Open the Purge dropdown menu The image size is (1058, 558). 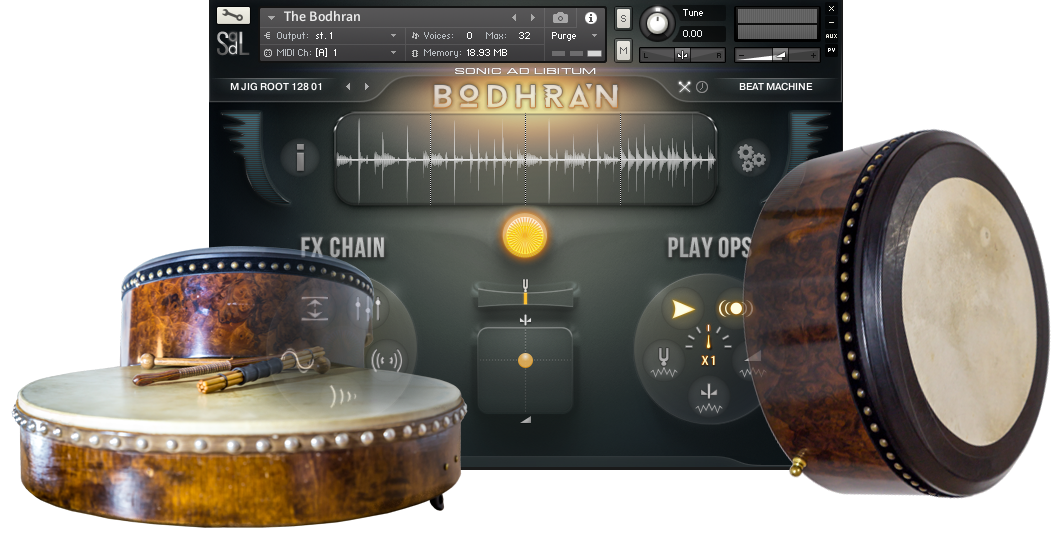click(575, 36)
